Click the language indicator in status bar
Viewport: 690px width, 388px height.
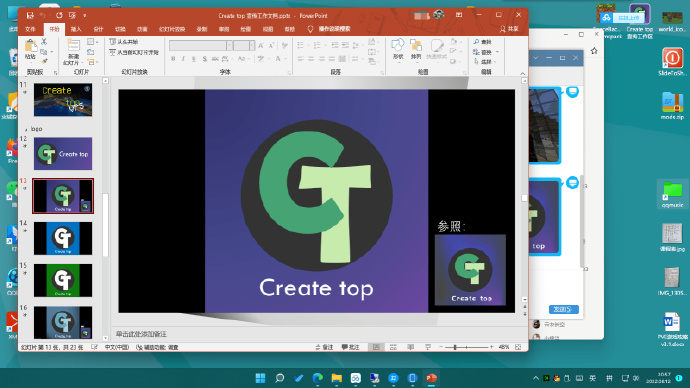click(x=117, y=347)
